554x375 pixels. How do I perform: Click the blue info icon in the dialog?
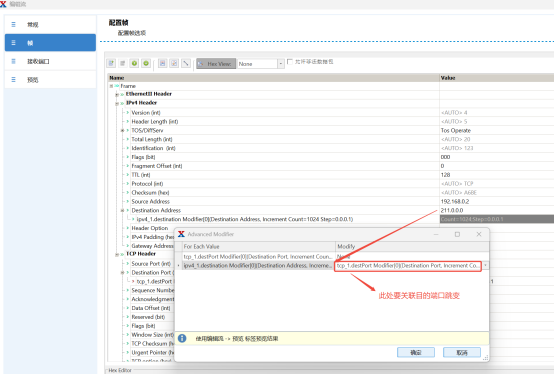pyautogui.click(x=182, y=339)
